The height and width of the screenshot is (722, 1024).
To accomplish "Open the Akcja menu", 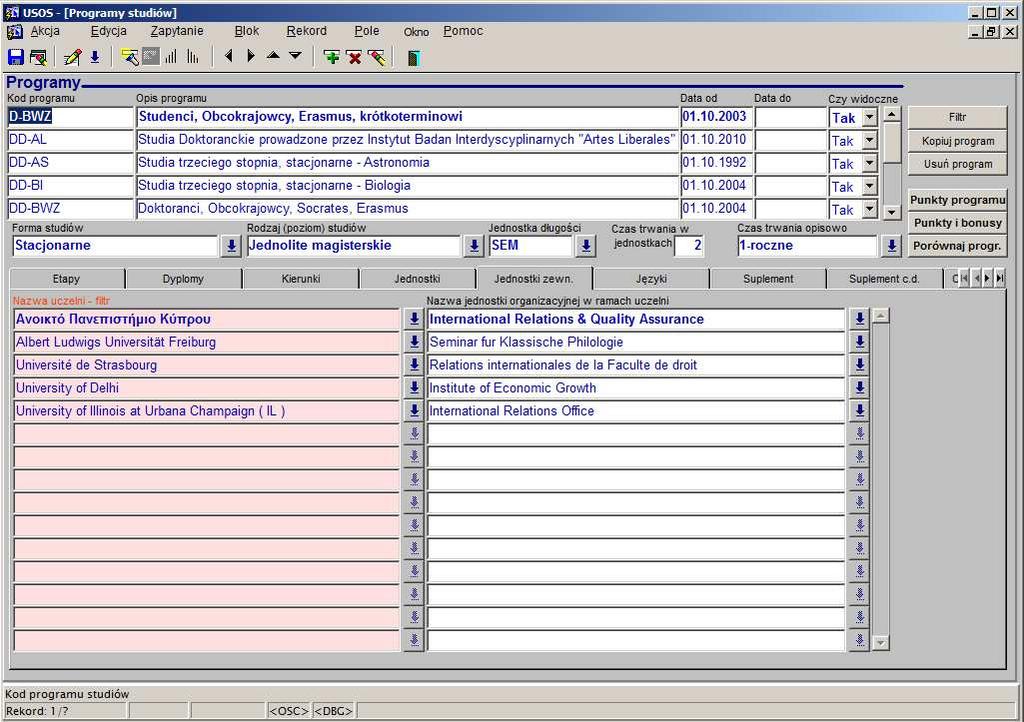I will pos(45,31).
